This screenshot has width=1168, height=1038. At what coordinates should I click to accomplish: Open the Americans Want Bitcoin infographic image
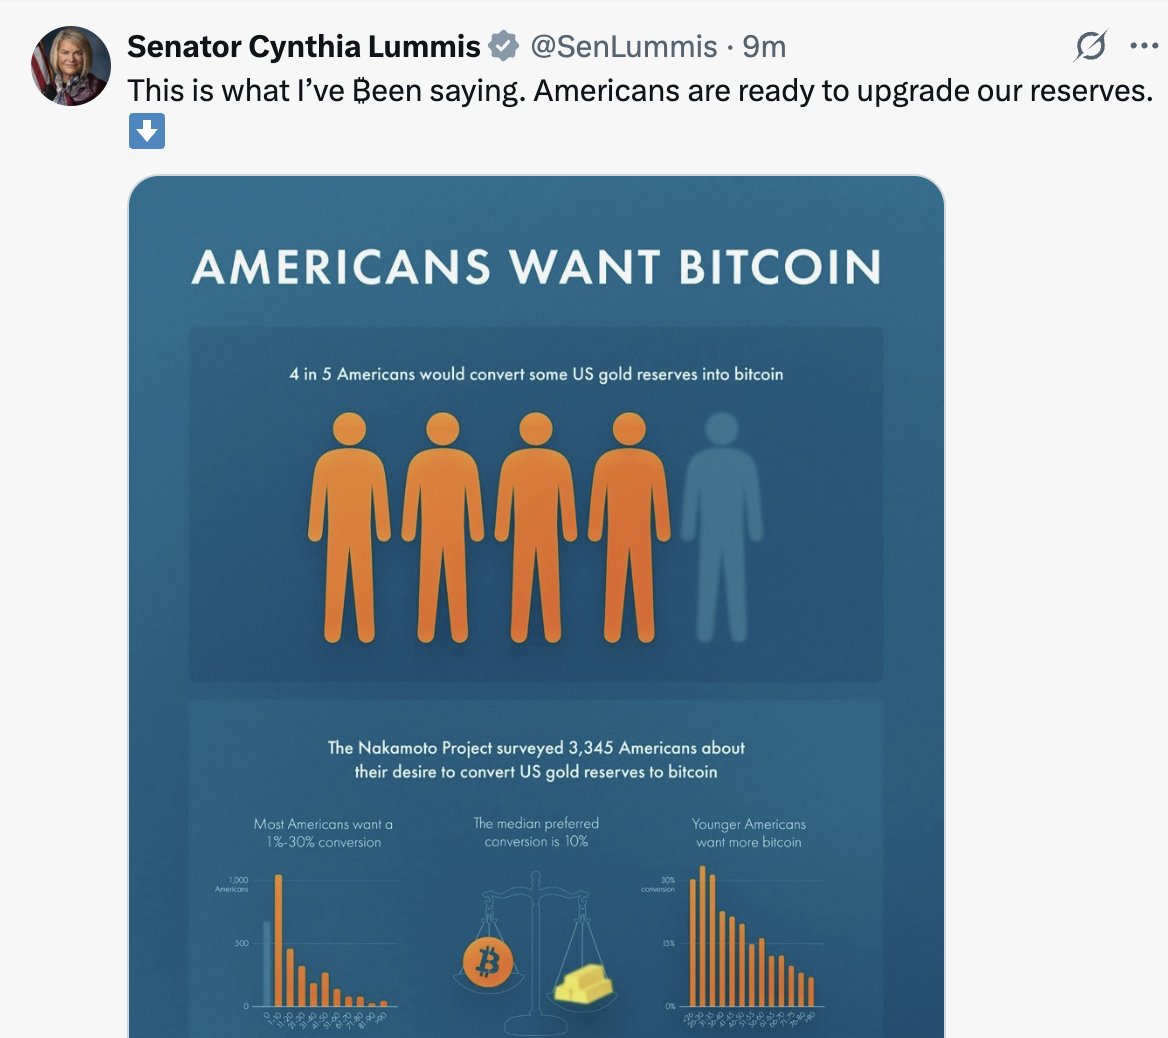pyautogui.click(x=536, y=600)
